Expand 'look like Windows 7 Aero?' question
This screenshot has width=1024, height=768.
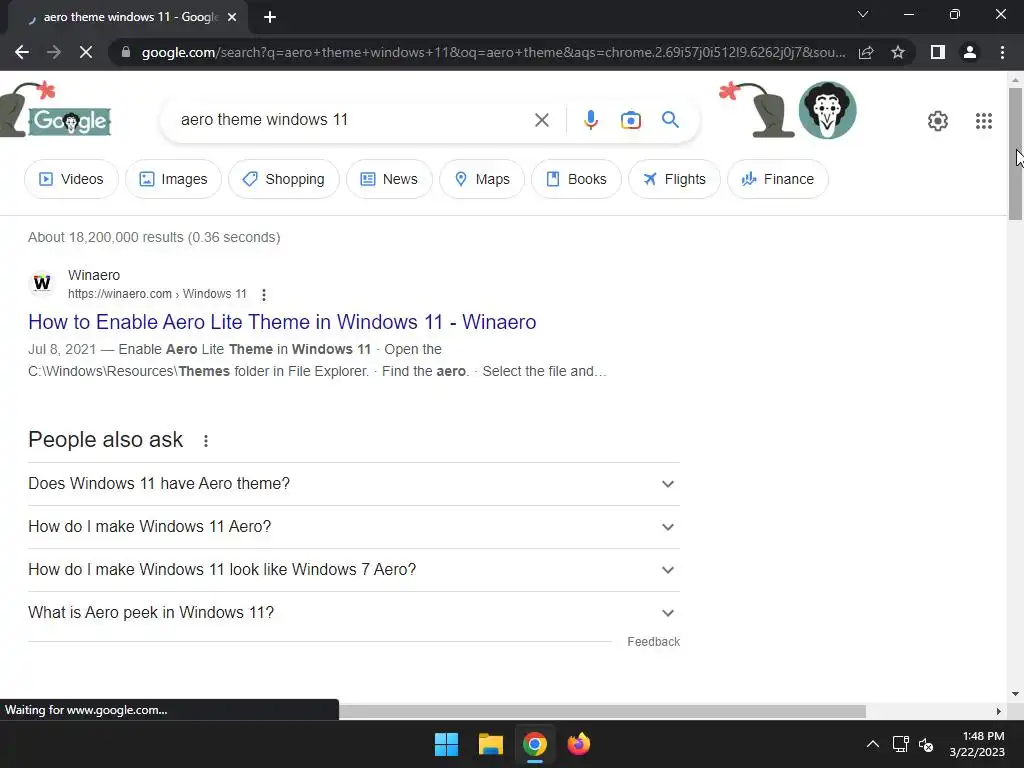coord(354,570)
